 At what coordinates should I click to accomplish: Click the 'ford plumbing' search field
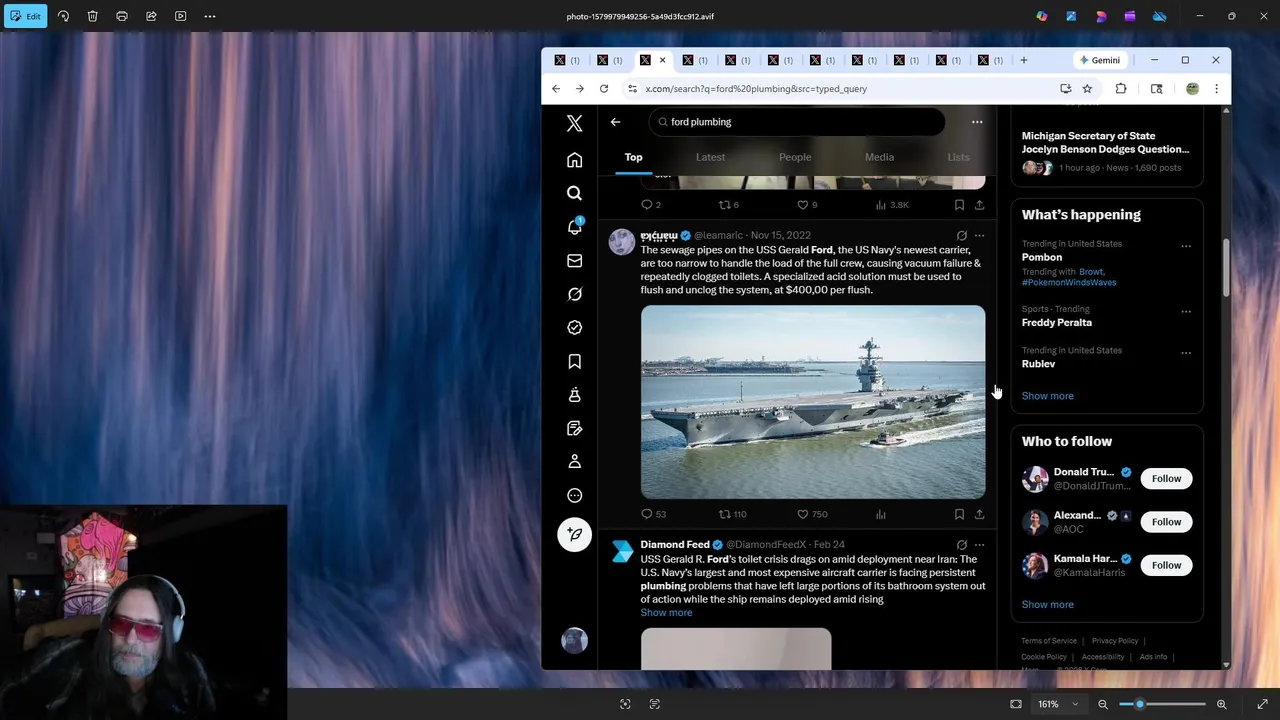point(797,122)
